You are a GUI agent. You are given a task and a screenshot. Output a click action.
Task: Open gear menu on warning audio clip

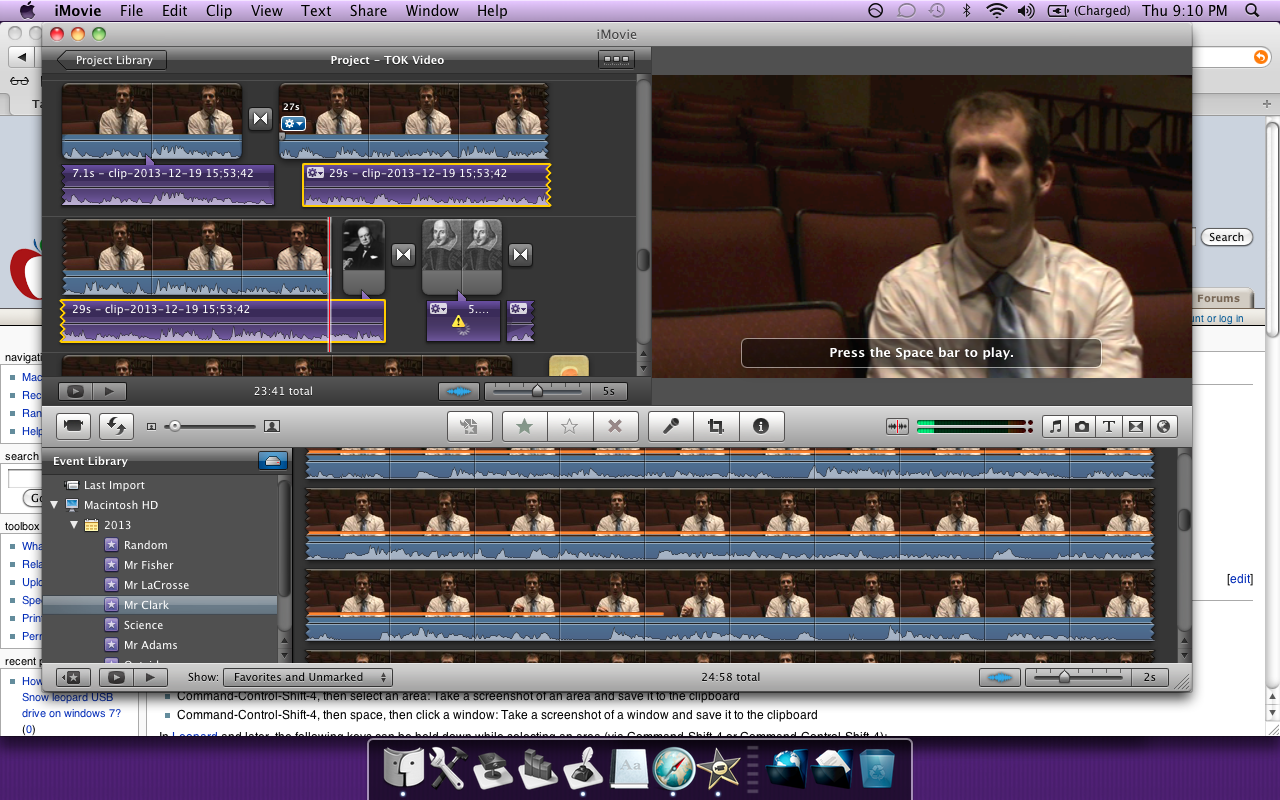tap(439, 309)
